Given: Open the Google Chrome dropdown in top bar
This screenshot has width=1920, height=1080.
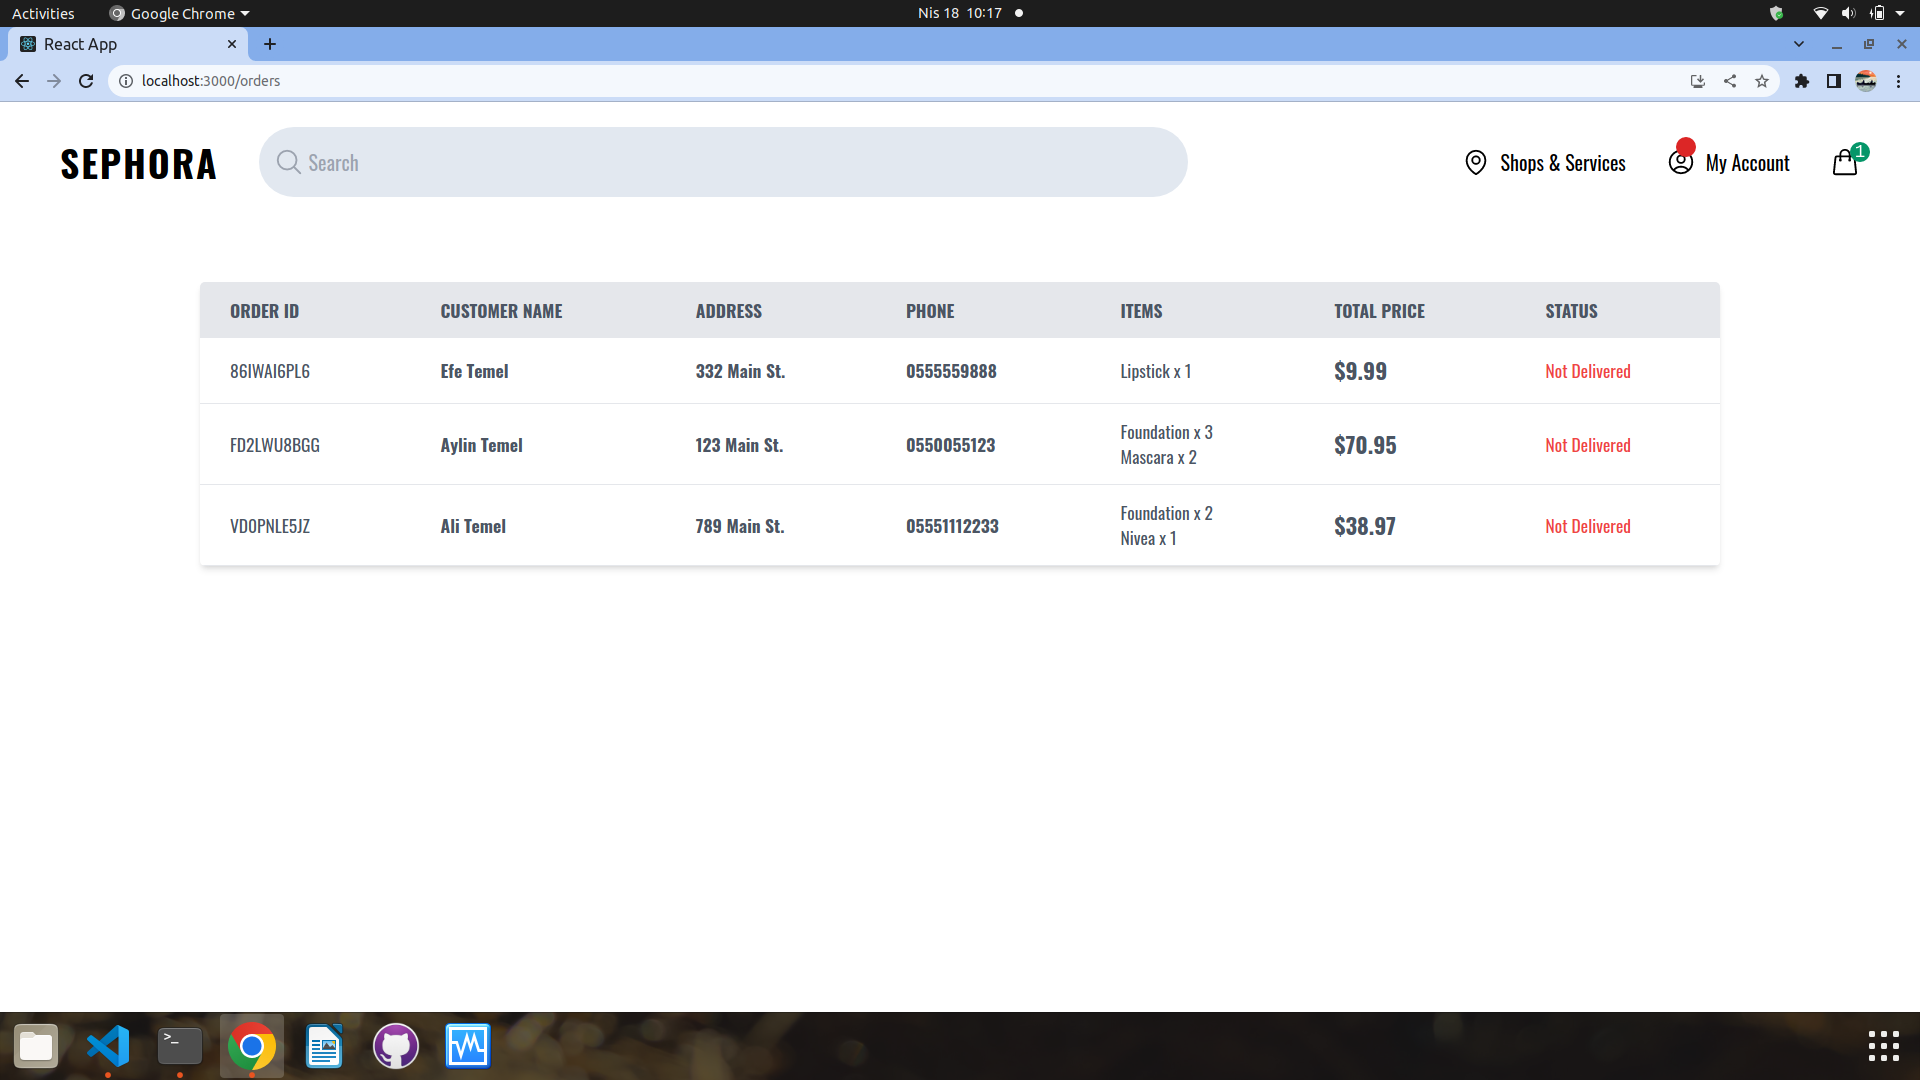Looking at the screenshot, I should pyautogui.click(x=178, y=13).
